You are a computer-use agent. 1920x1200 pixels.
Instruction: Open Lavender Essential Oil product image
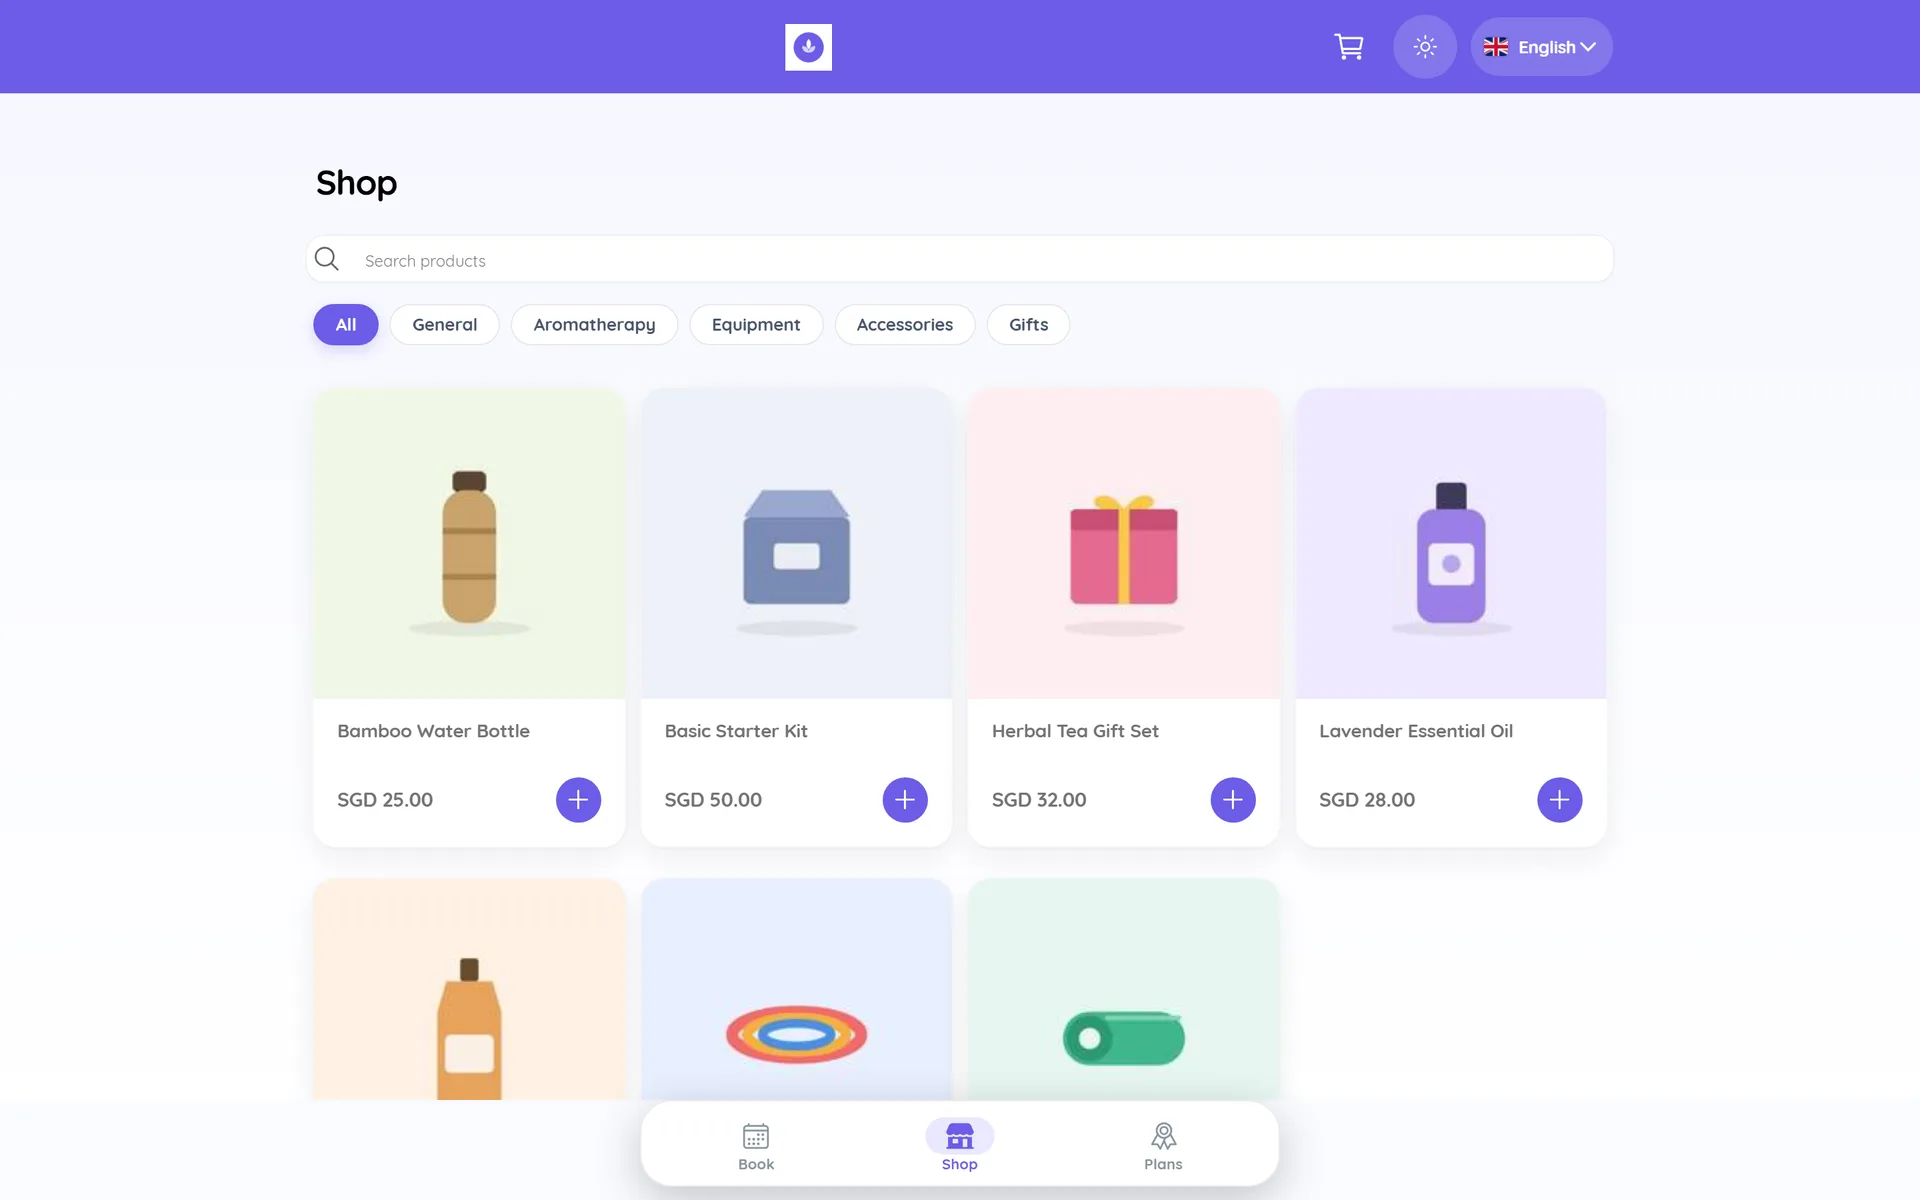1451,544
